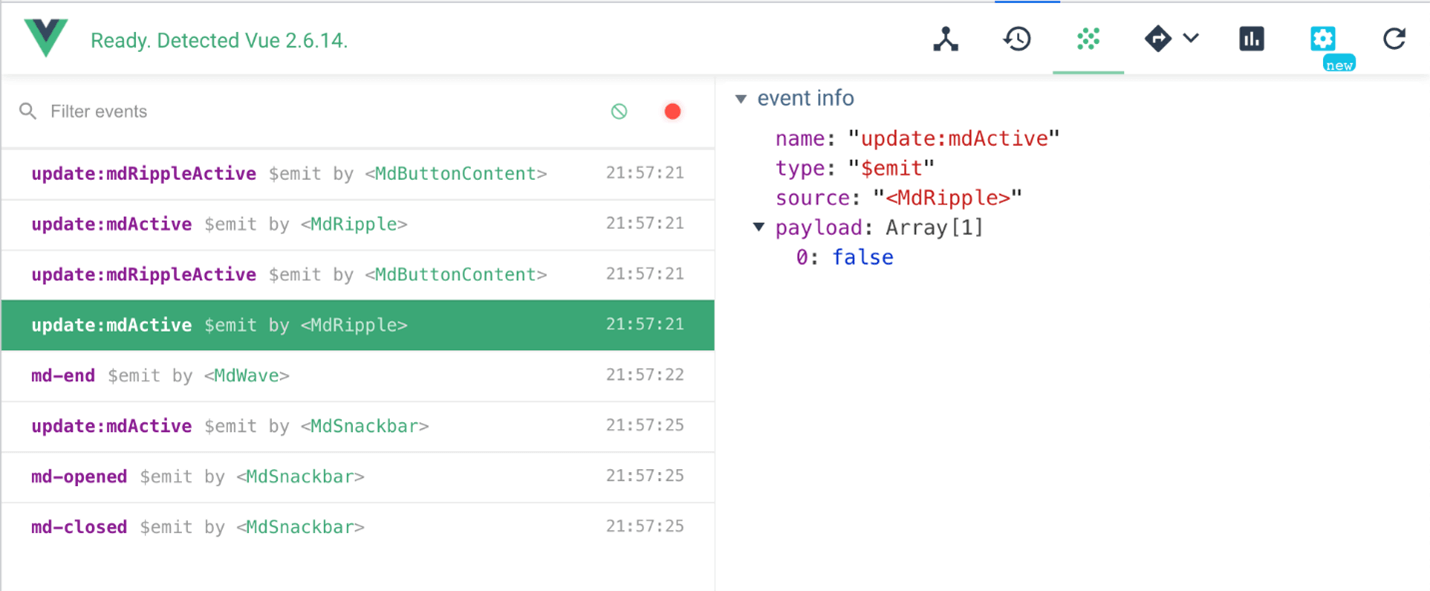Open the Components inspector tab
1430x591 pixels.
(x=945, y=39)
